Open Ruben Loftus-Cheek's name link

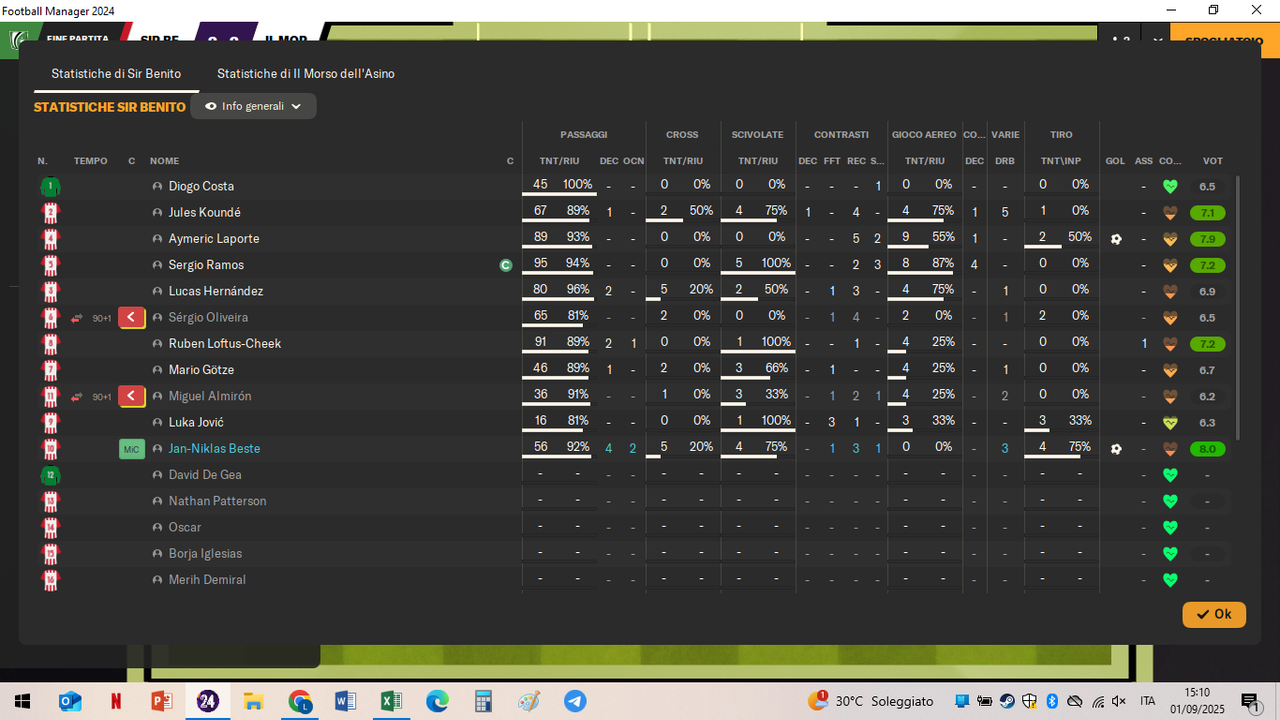(x=225, y=344)
